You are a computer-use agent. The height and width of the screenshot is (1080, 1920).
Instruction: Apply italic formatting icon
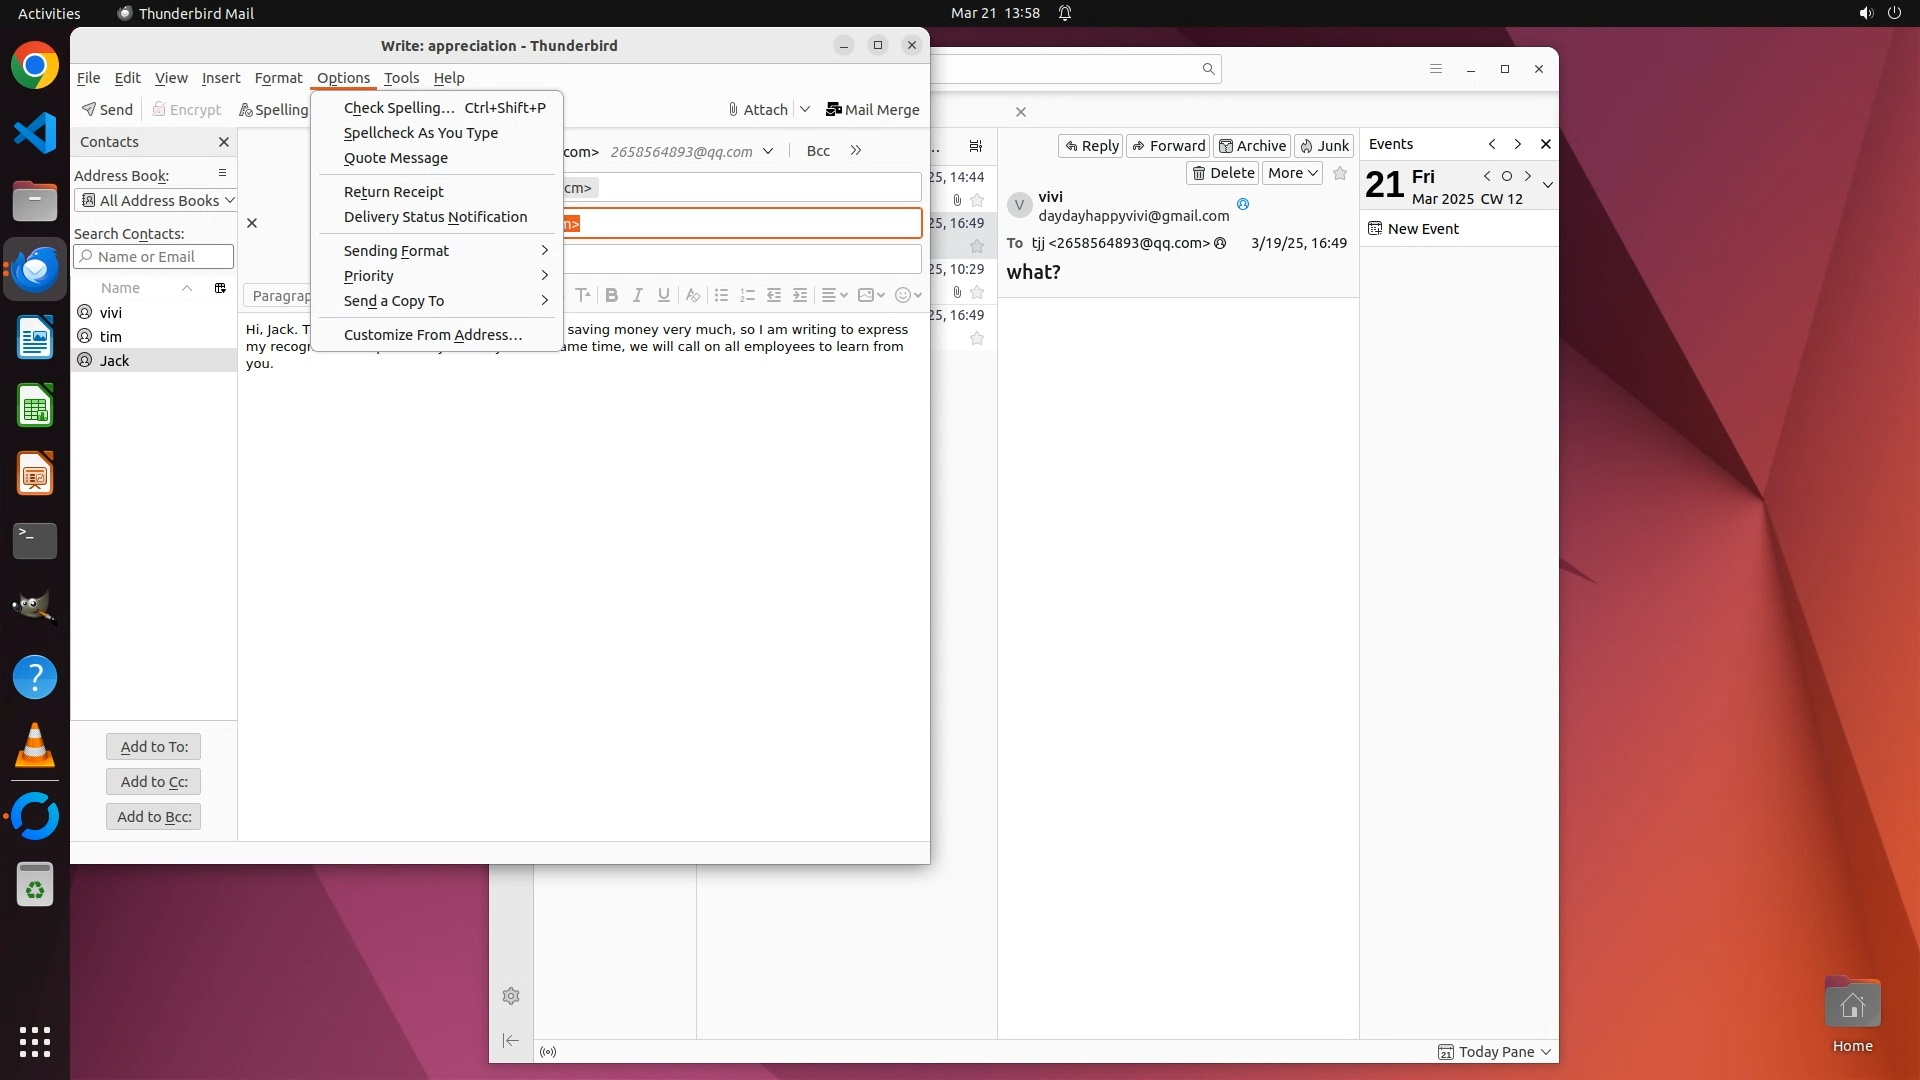click(637, 295)
